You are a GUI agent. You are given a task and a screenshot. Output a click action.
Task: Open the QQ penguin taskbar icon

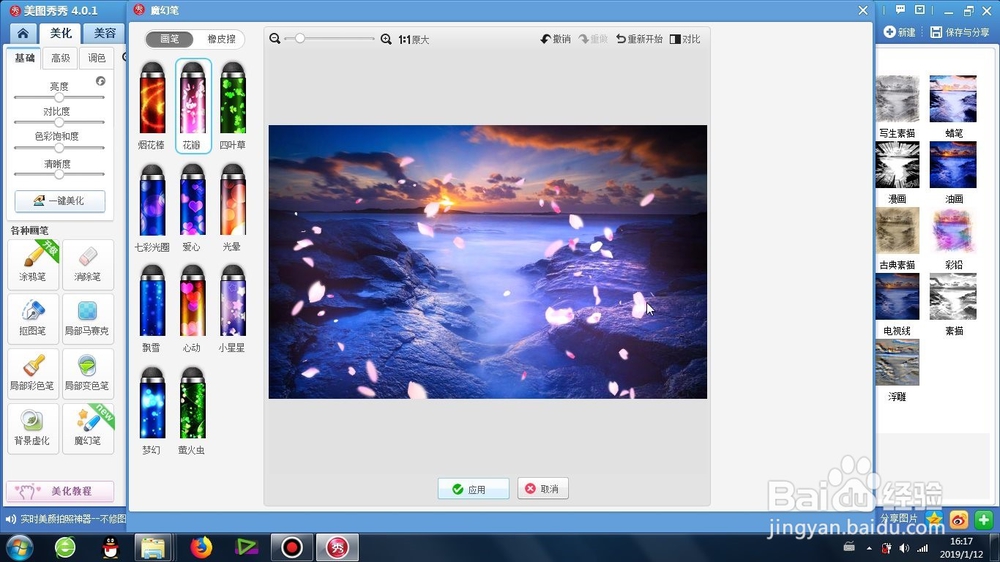[111, 547]
